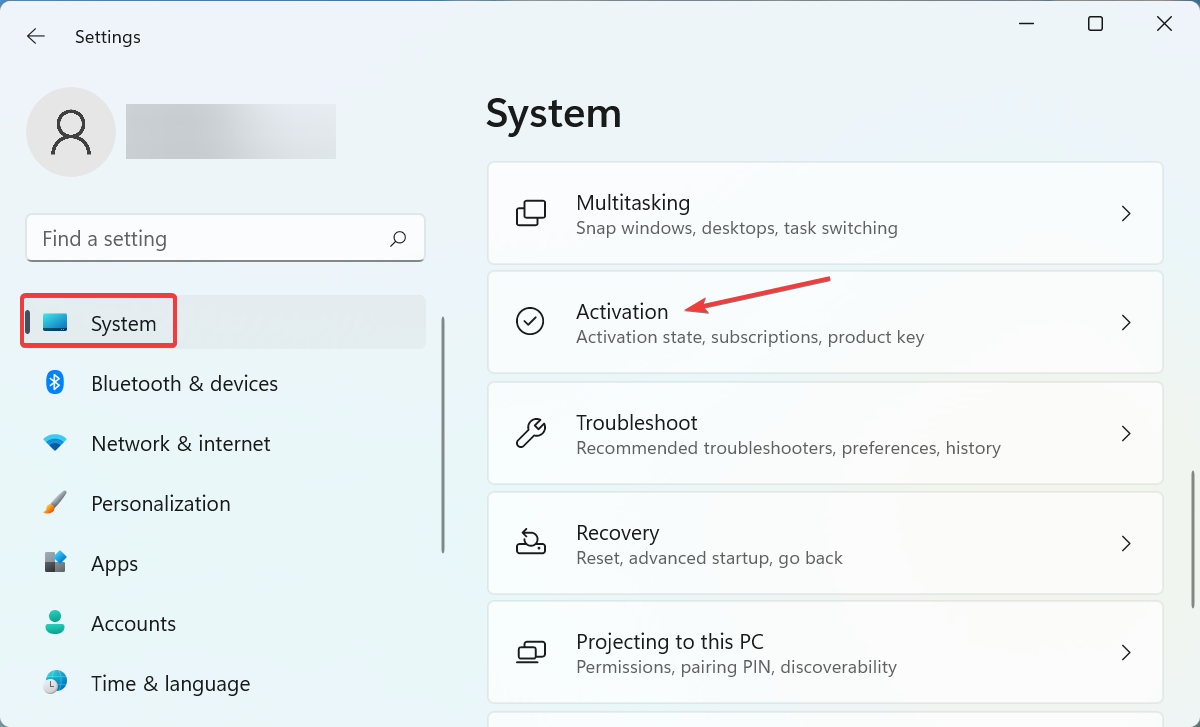This screenshot has width=1200, height=727.
Task: Click the Apps icon in sidebar
Action: (55, 562)
